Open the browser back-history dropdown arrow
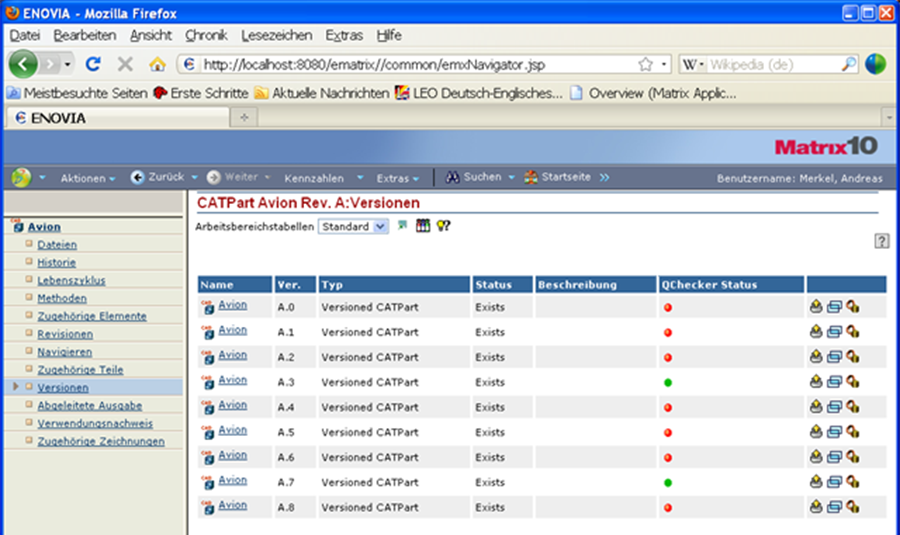Viewport: 900px width, 535px height. point(68,64)
